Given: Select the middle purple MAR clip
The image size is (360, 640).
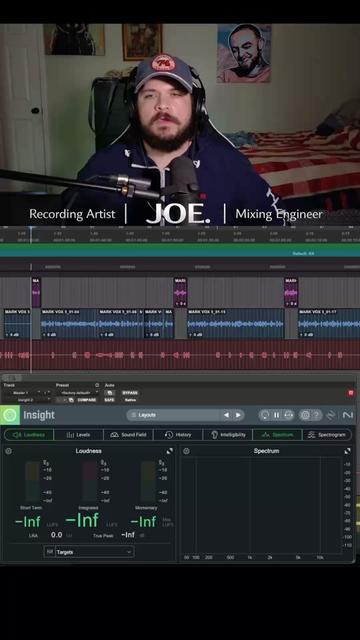Looking at the screenshot, I should 180,293.
